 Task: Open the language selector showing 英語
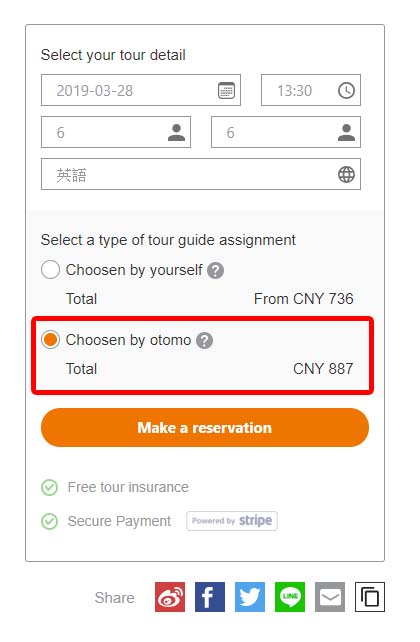[201, 174]
